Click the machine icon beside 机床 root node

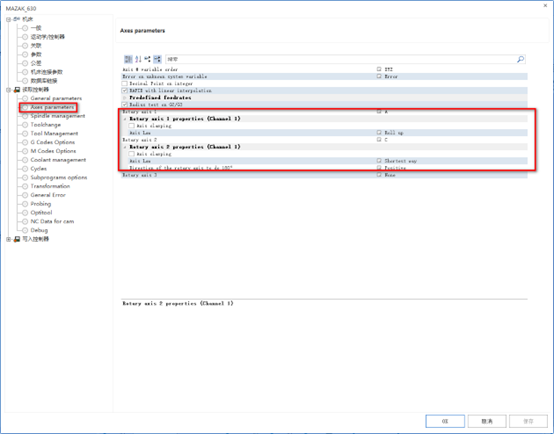pos(17,19)
